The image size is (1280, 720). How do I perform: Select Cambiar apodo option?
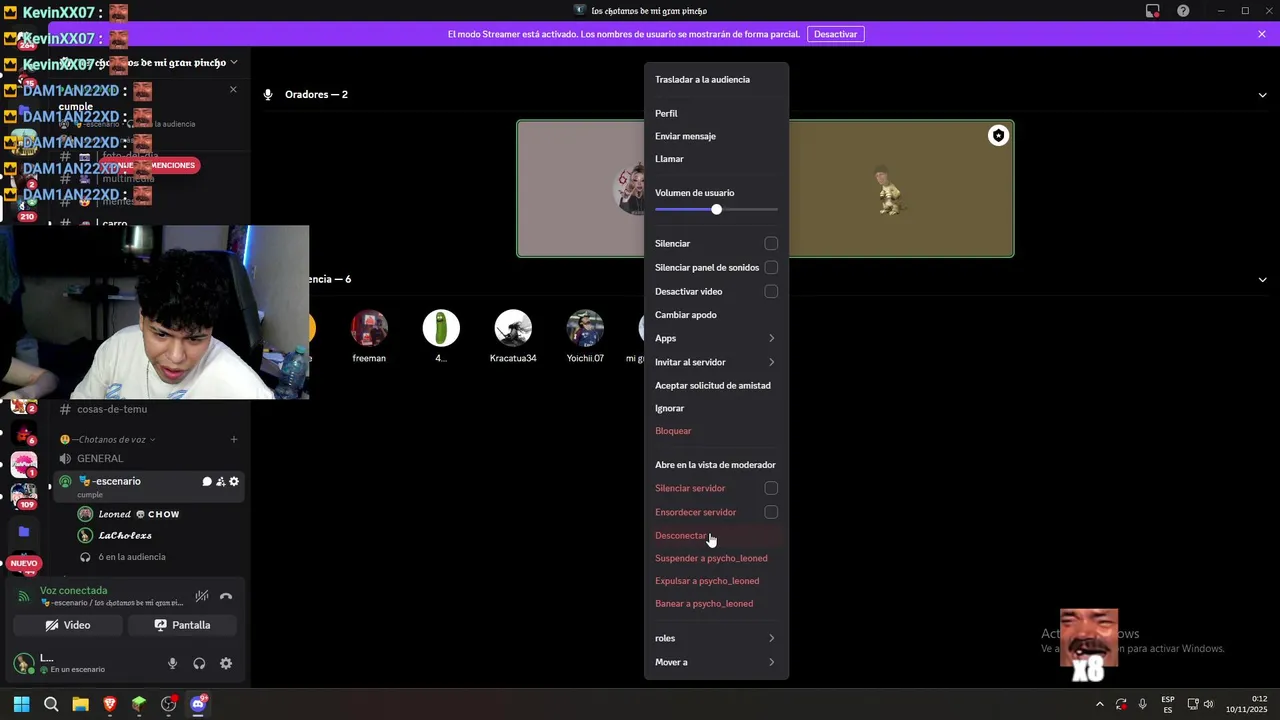click(716, 315)
